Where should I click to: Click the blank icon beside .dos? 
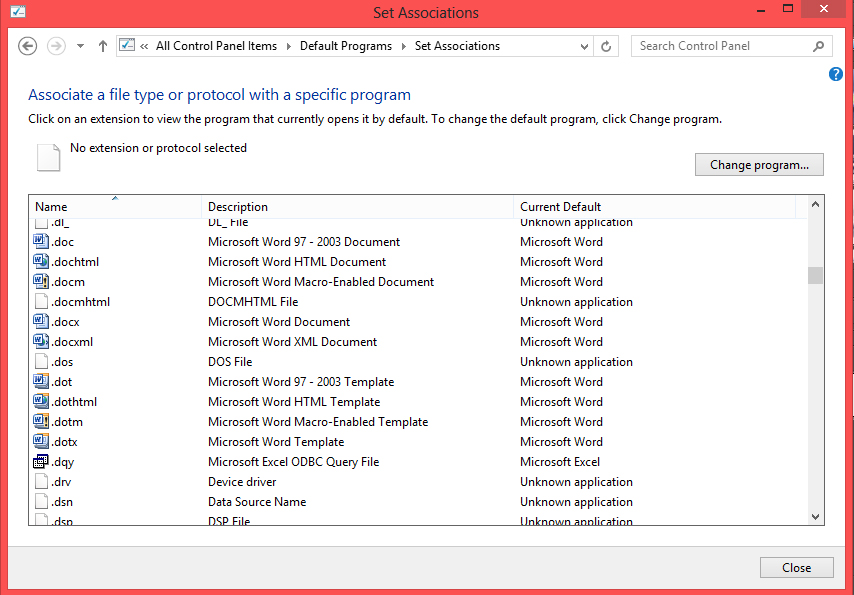(41, 362)
